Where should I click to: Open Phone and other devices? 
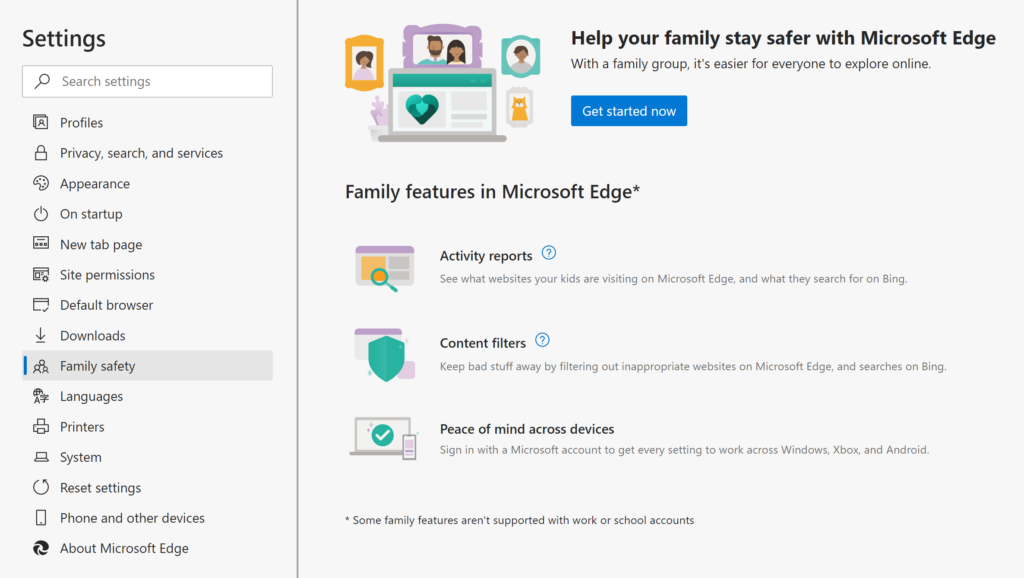[x=148, y=518]
